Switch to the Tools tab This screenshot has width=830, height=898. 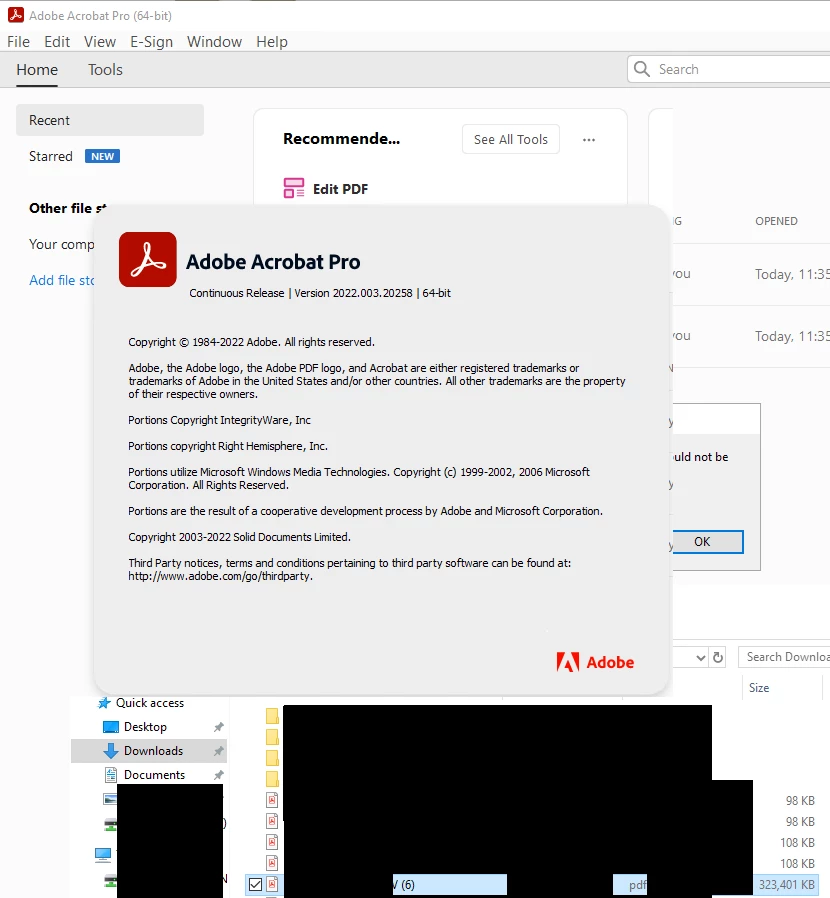click(105, 70)
